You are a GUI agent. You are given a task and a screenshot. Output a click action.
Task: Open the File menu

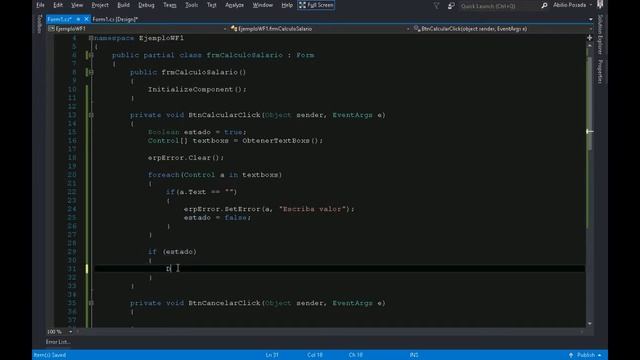[x=40, y=5]
